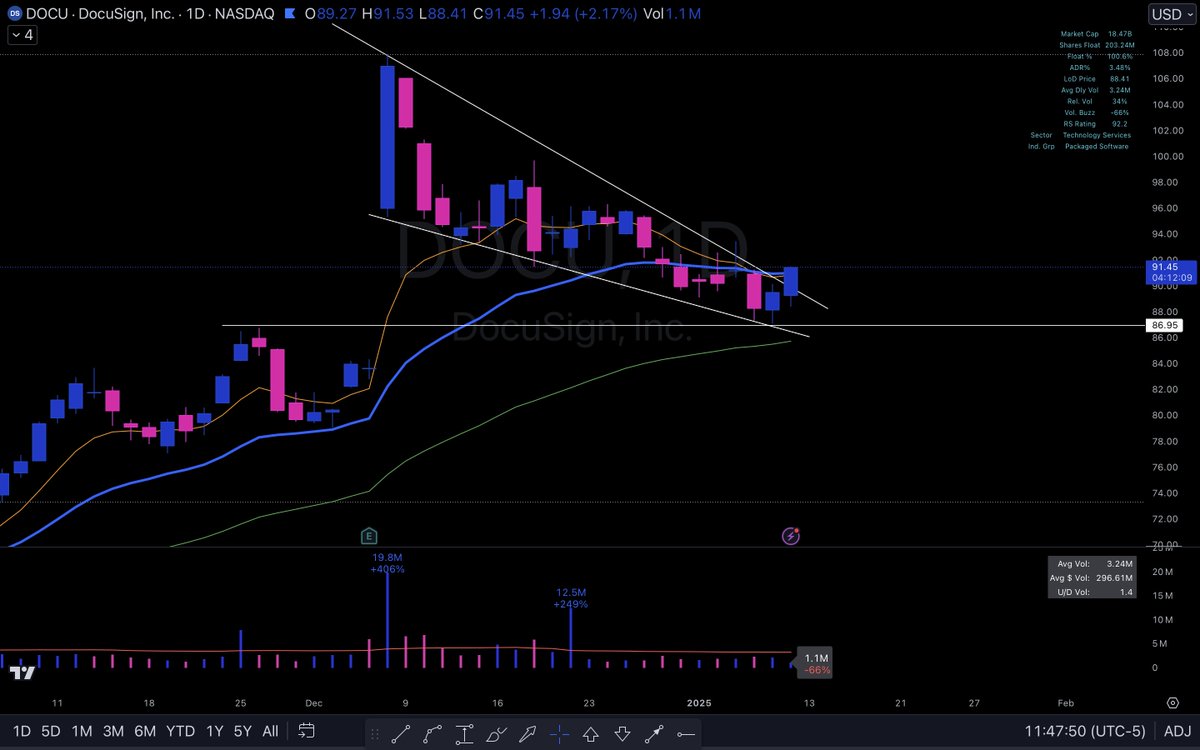Screen dimensions: 1200x750
Task: Click the TradingView logo
Action: 21,673
